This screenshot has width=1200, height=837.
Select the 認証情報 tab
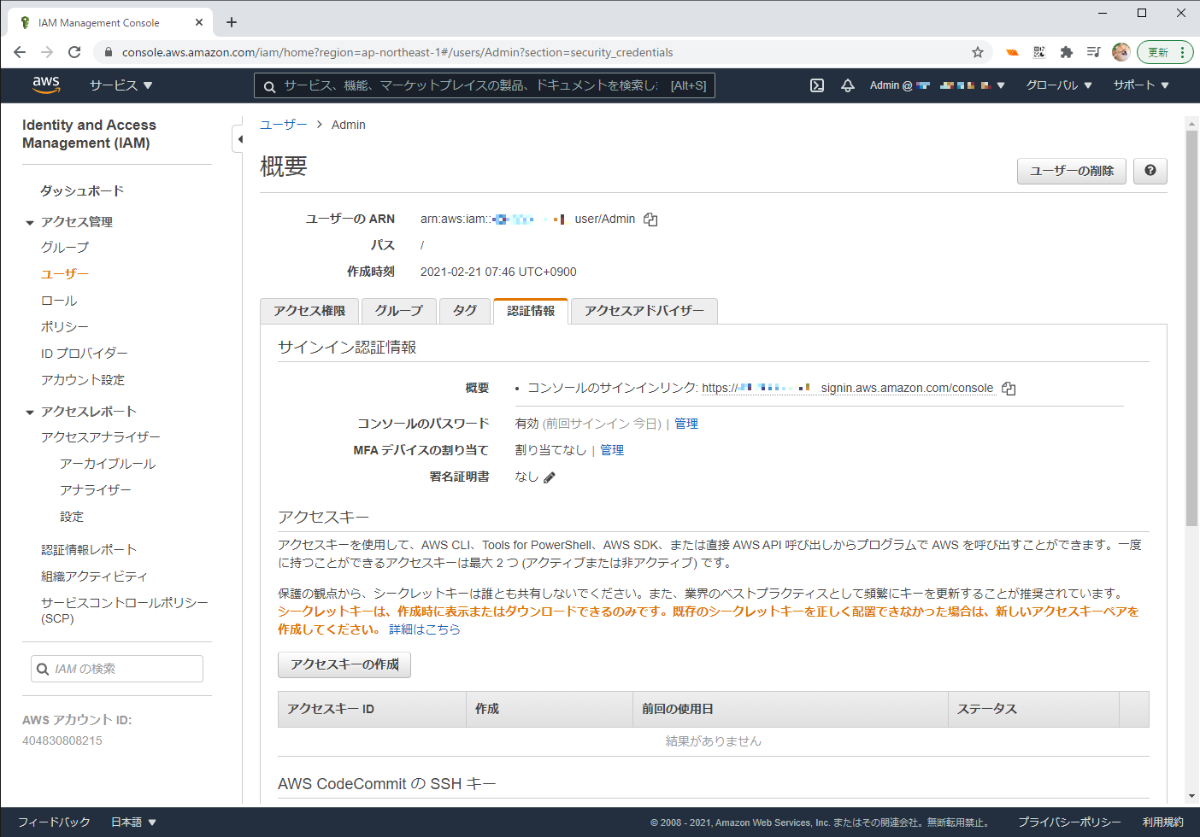click(531, 311)
